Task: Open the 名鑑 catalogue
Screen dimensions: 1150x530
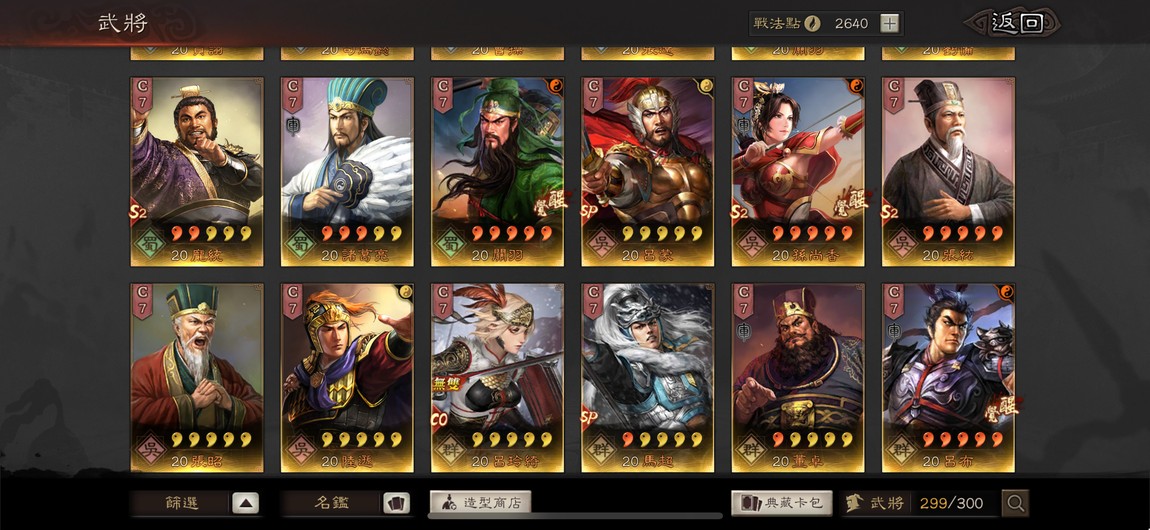Action: (332, 503)
